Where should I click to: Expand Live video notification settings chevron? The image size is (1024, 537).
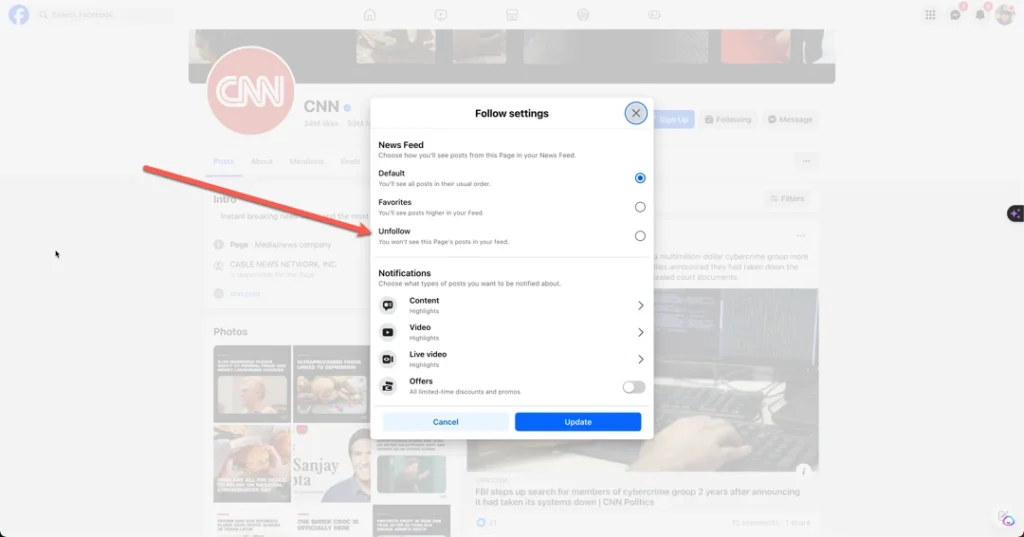(641, 359)
